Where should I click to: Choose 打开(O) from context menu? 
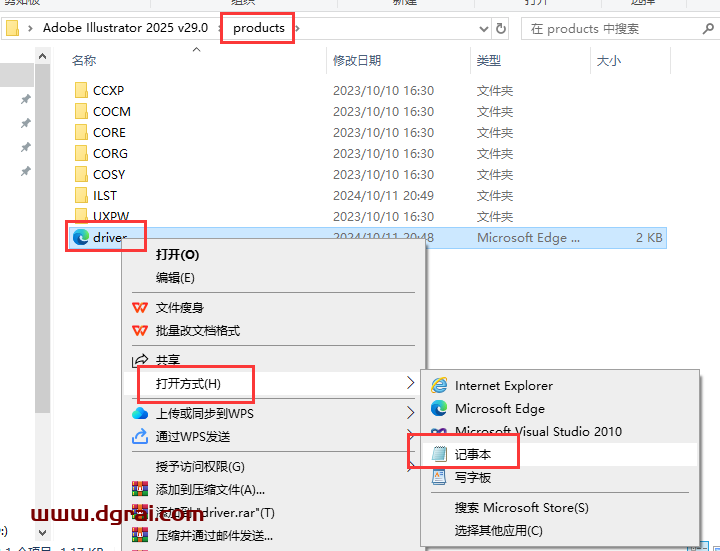(x=177, y=254)
